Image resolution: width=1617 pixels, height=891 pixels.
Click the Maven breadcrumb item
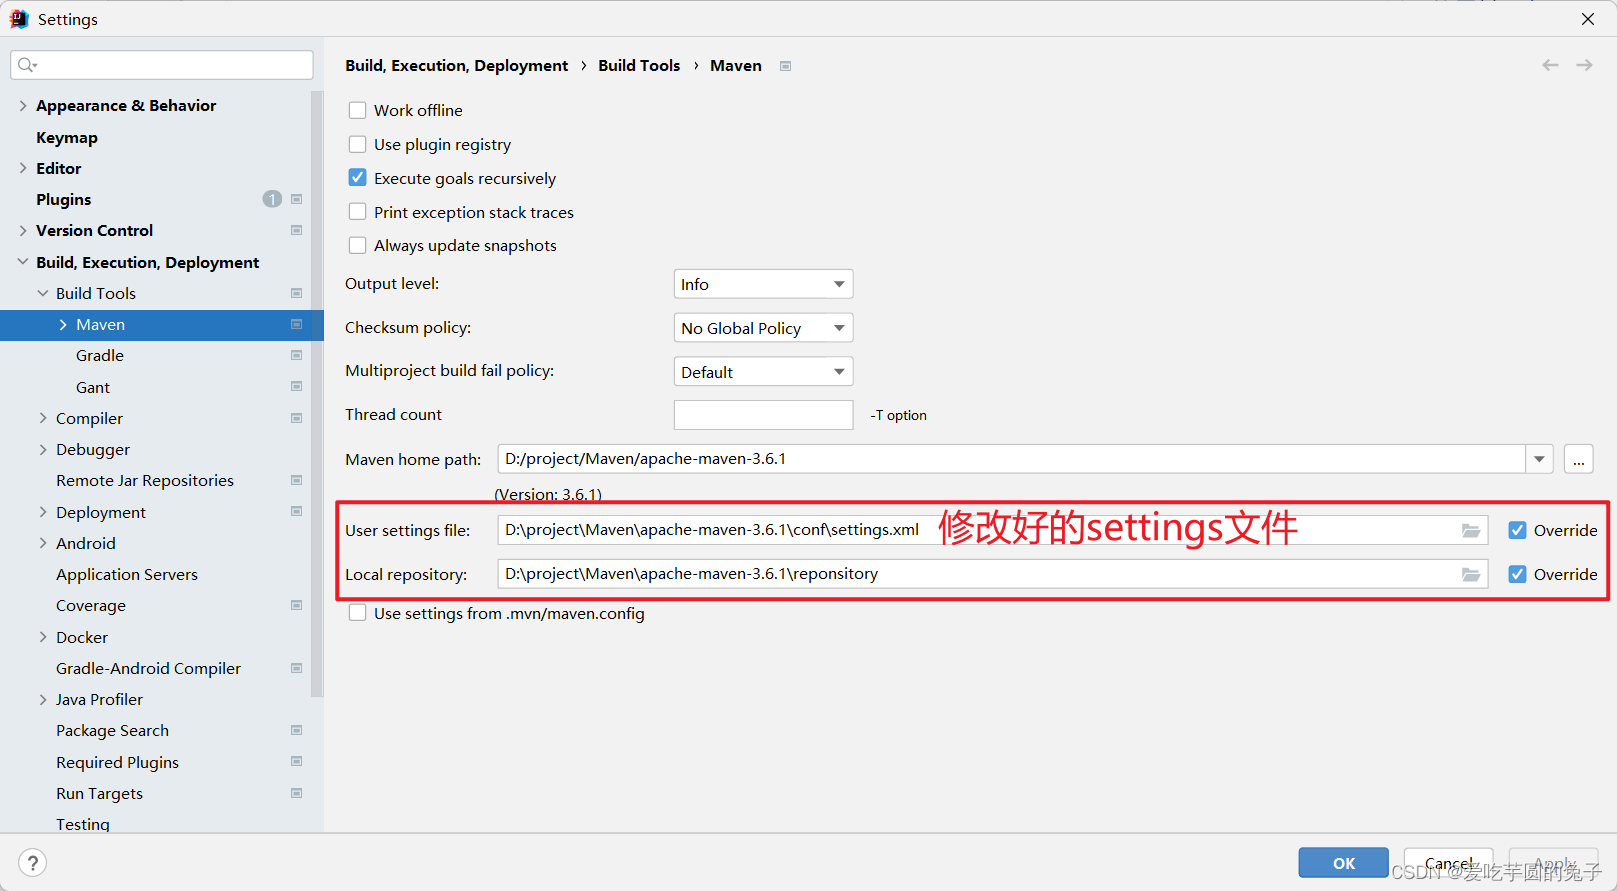click(736, 65)
